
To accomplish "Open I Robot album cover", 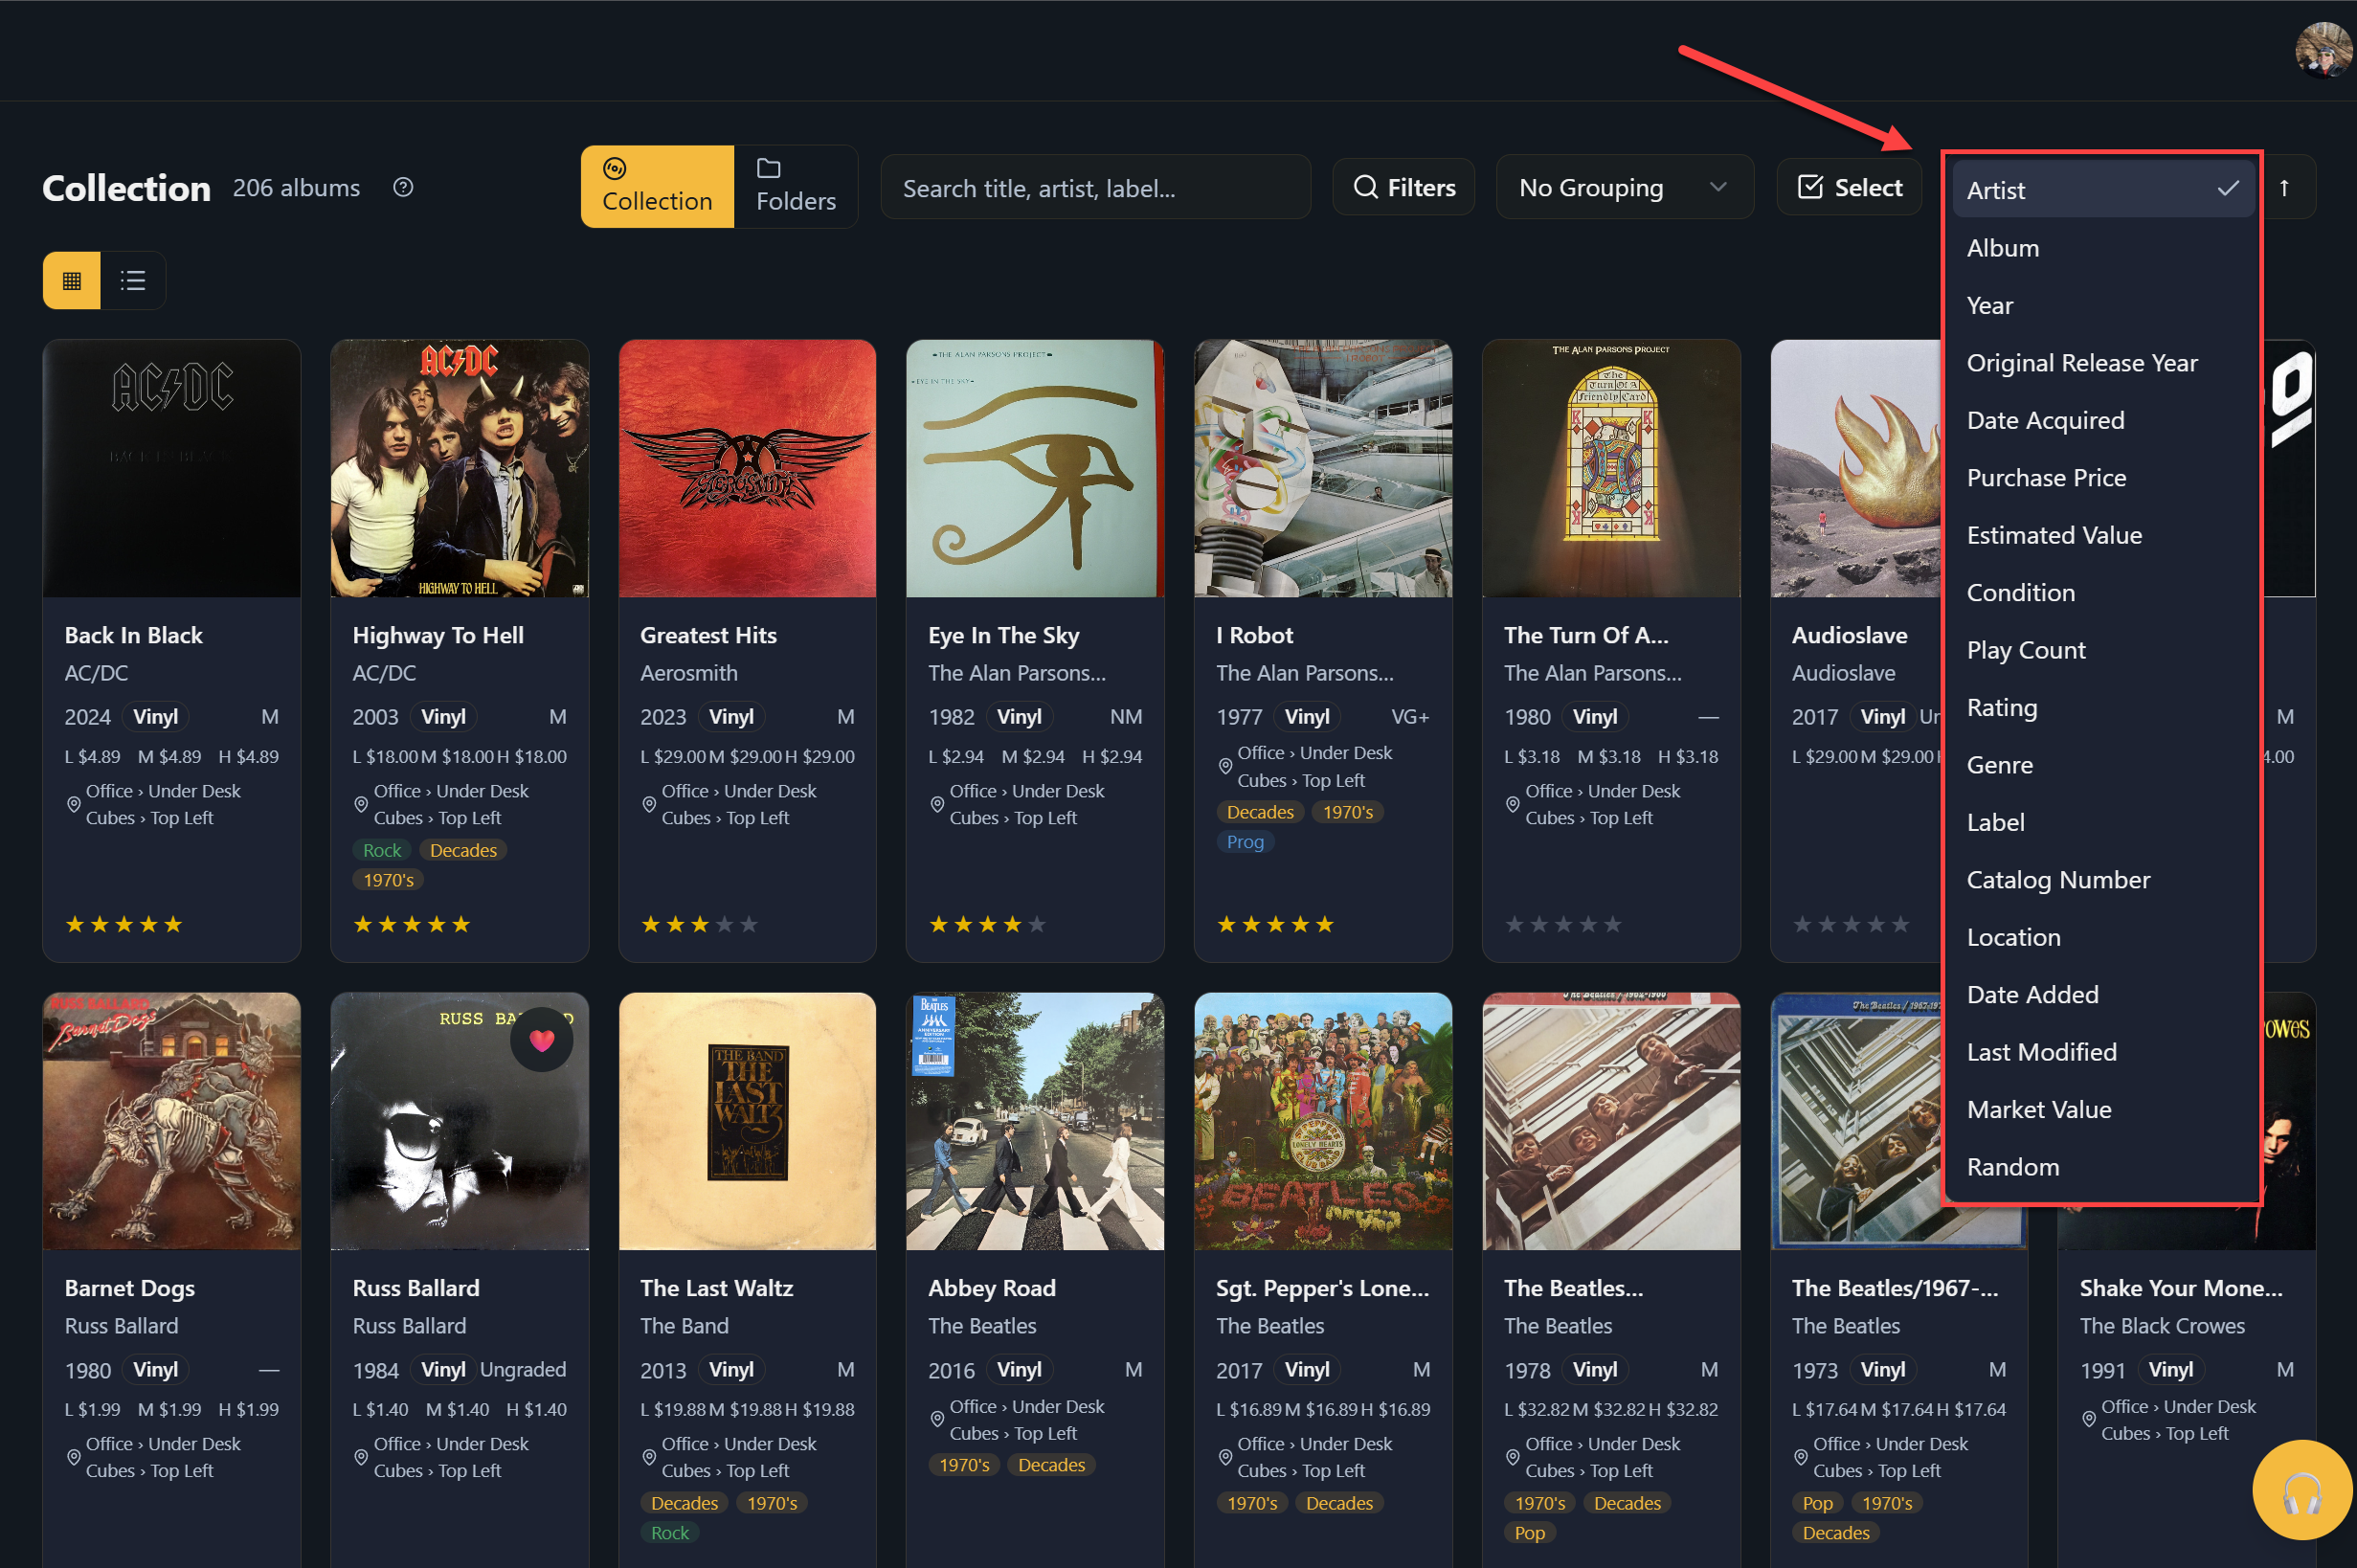I will pyautogui.click(x=1323, y=469).
